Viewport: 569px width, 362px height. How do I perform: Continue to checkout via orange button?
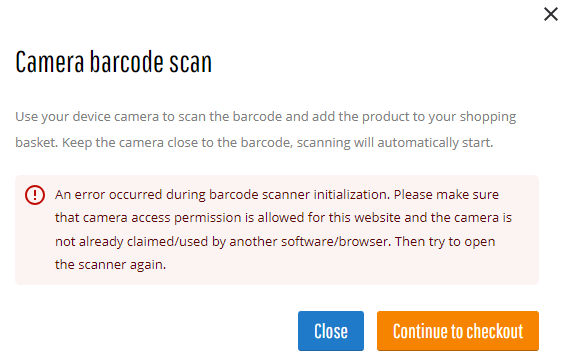458,331
